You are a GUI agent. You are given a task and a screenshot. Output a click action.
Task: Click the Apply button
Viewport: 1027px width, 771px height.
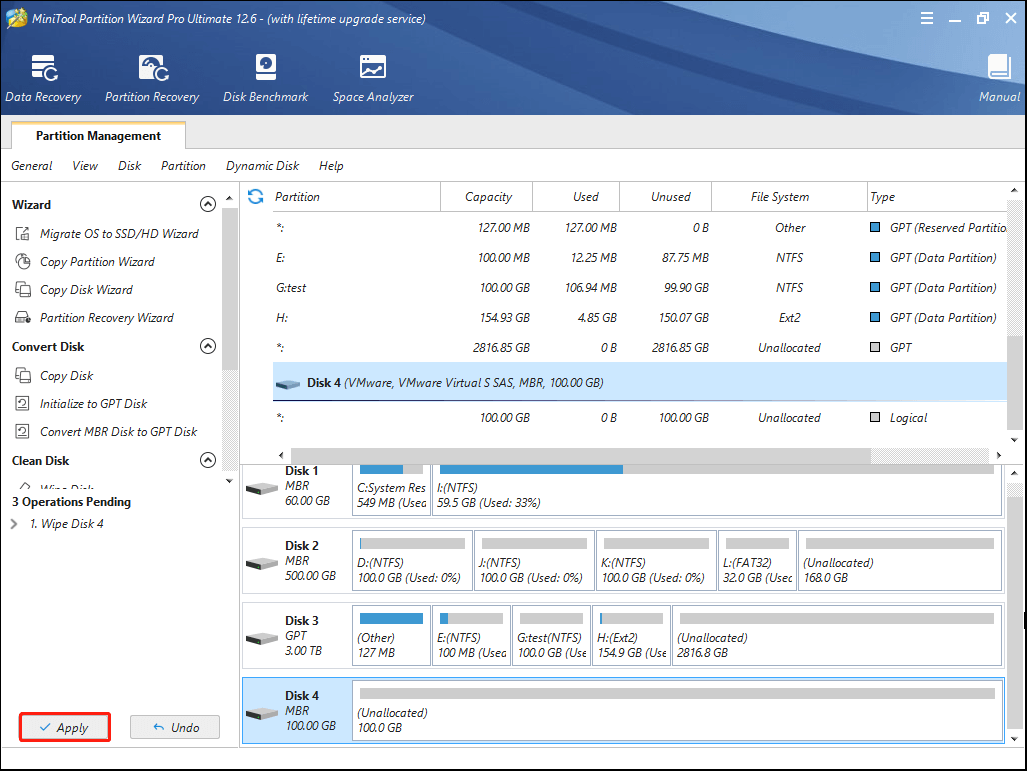tap(64, 727)
